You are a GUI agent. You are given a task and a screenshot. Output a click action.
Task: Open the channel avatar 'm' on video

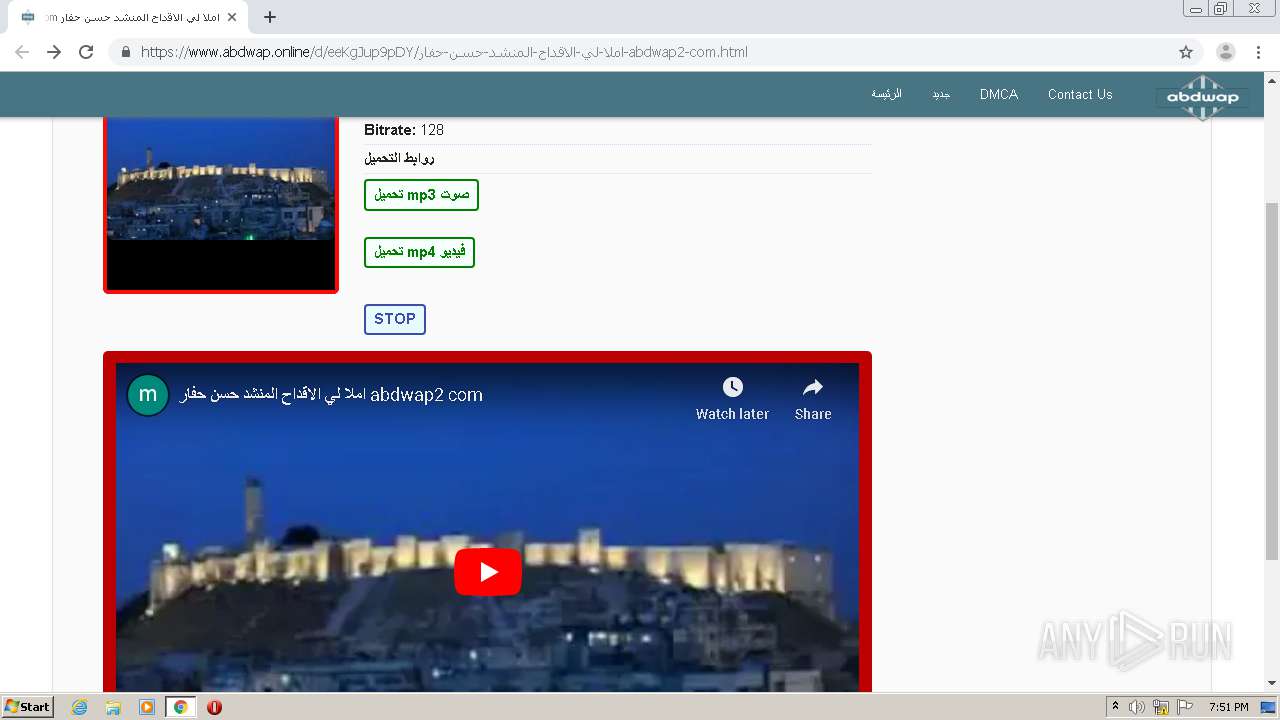[x=148, y=394]
